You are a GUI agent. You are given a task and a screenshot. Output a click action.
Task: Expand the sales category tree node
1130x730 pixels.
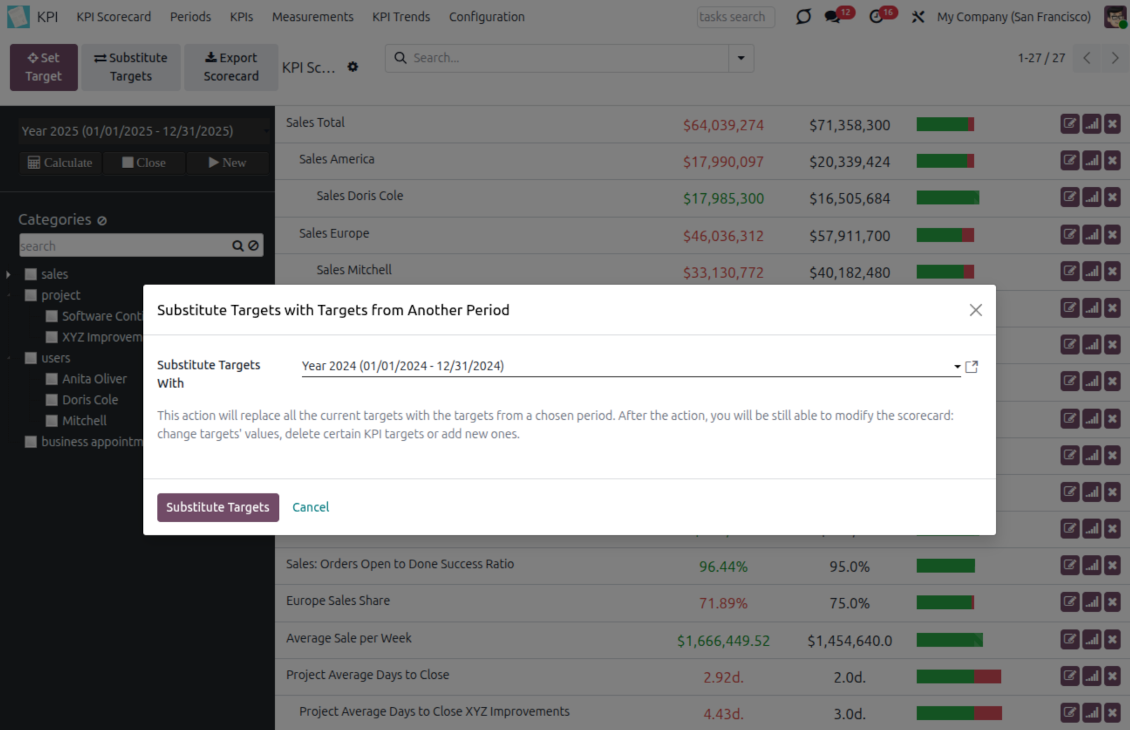click(x=9, y=274)
